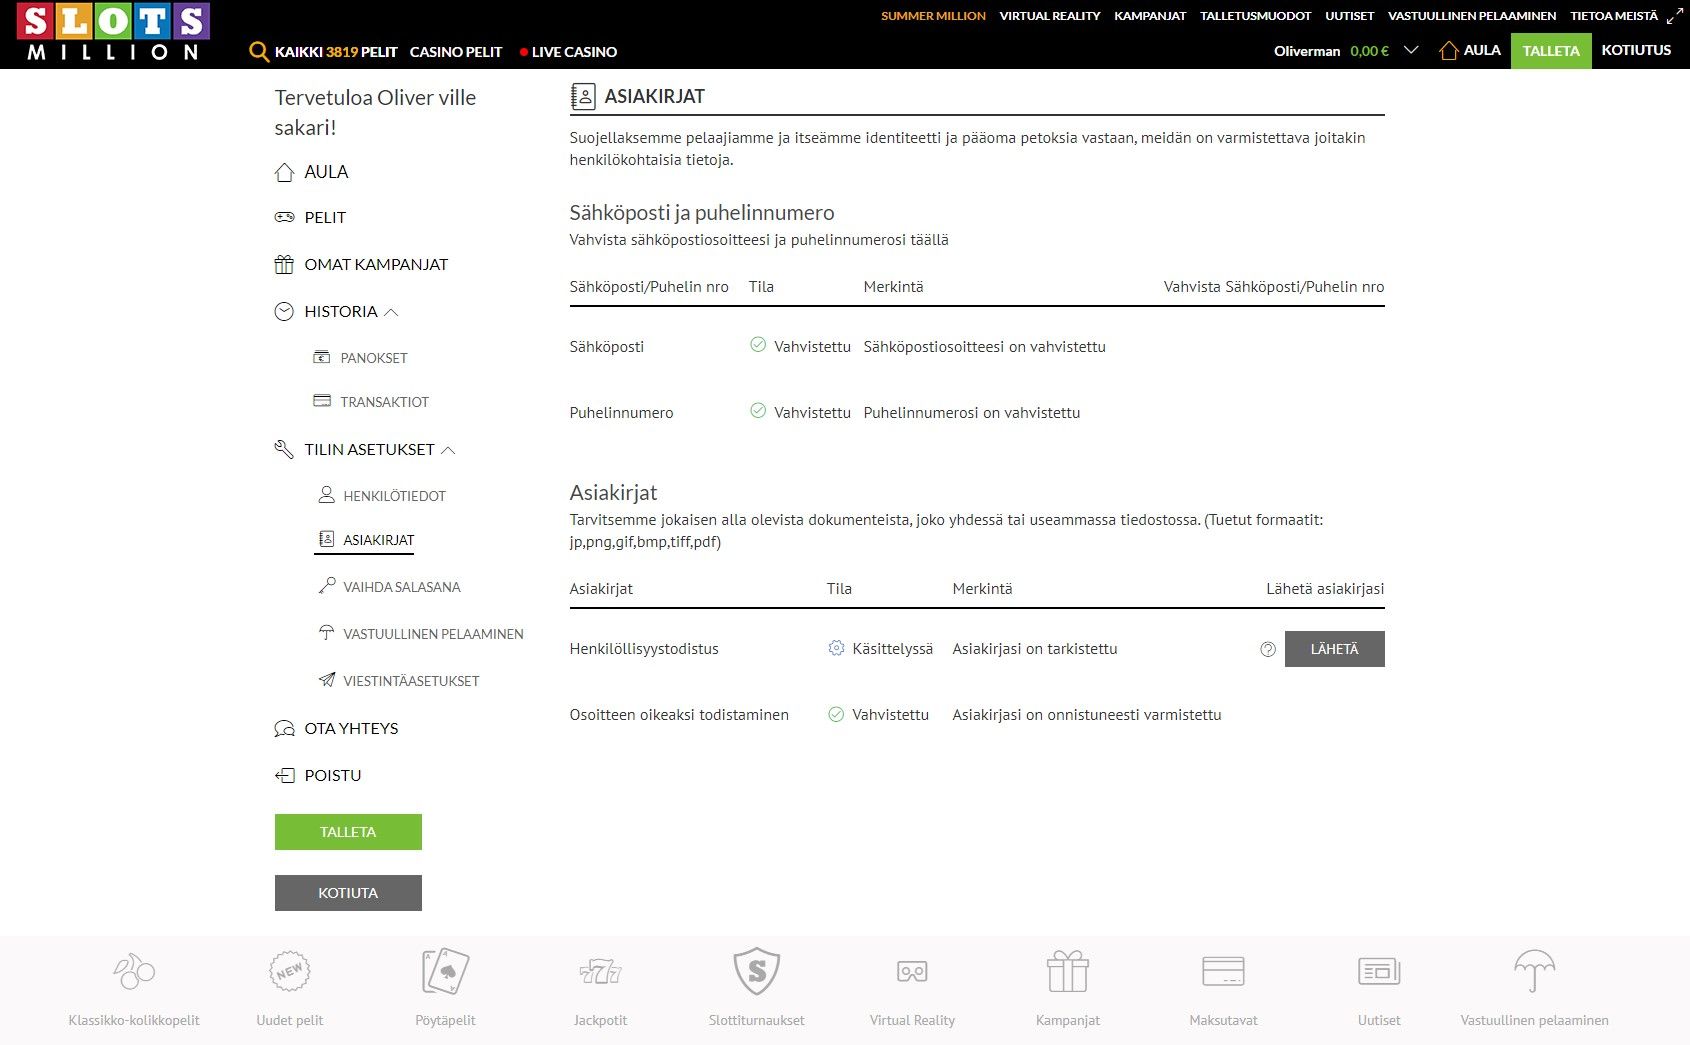
Task: Open TALLETUSMUODOT top menu
Action: (1256, 16)
